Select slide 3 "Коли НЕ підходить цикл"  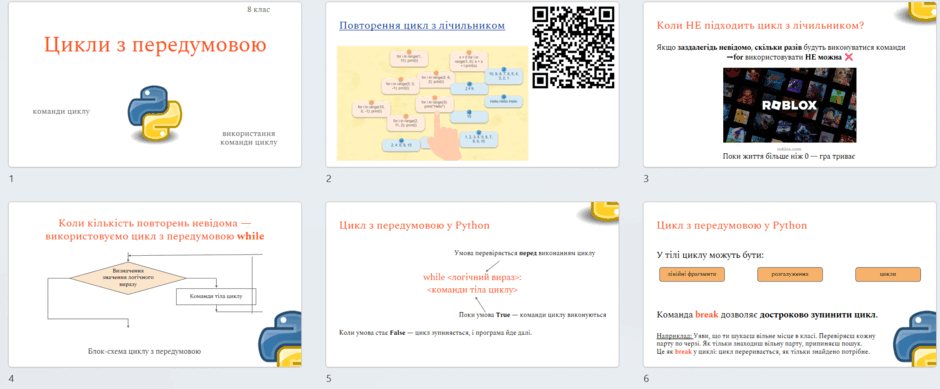[x=790, y=85]
